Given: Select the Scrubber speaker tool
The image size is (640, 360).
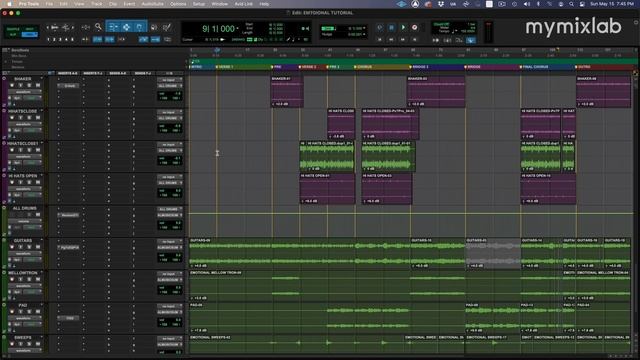Looking at the screenshot, I should (154, 27).
